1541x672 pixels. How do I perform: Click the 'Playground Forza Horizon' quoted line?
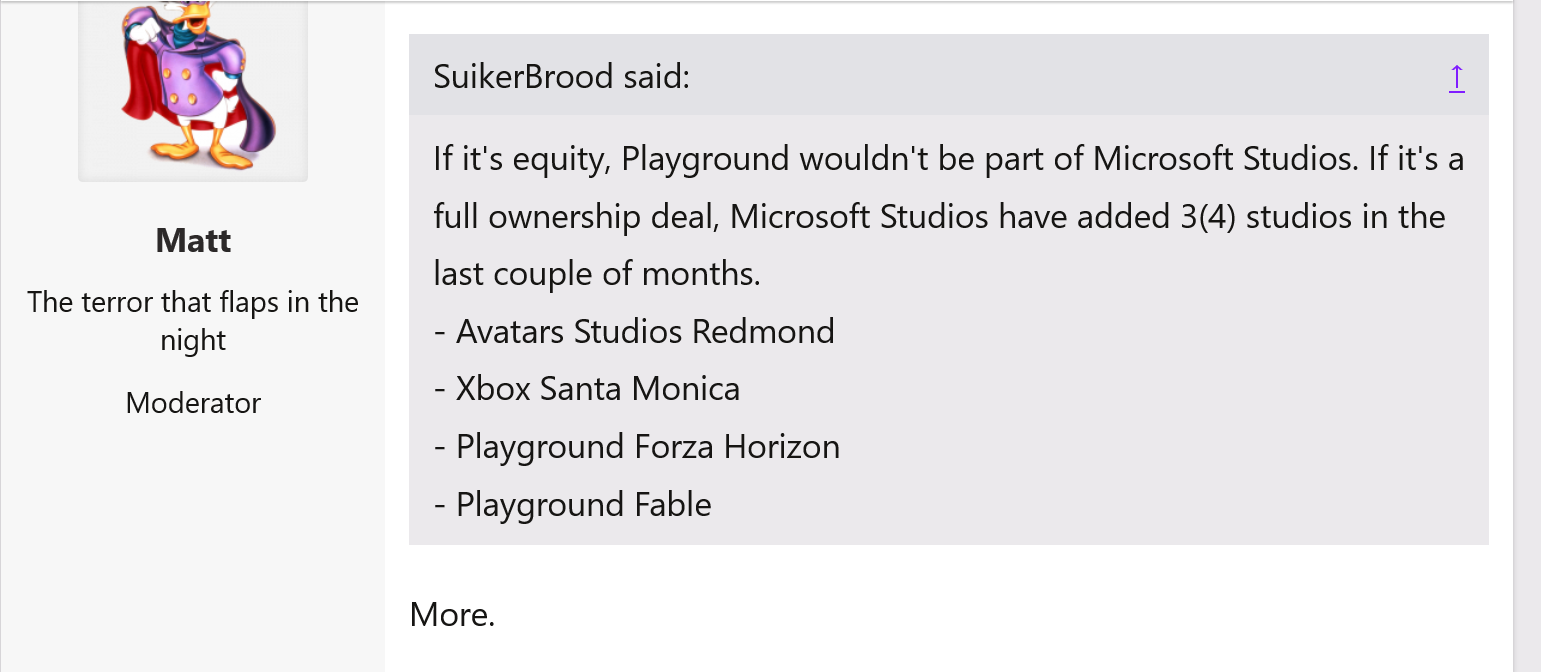pyautogui.click(x=637, y=446)
